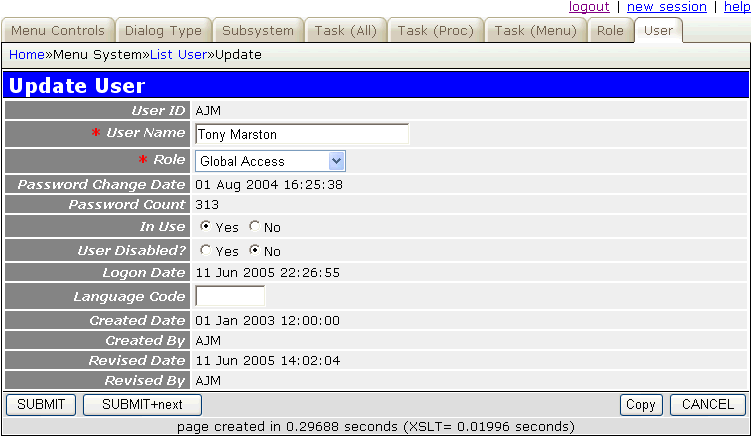Click the Copy button
Viewport: 752px width, 437px height.
[639, 405]
